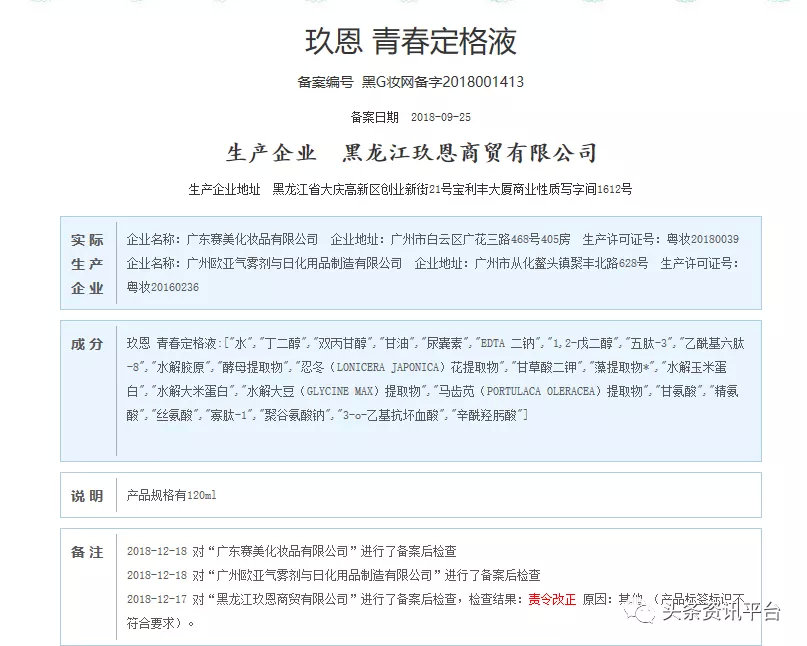The width and height of the screenshot is (807, 646).
Task: Click the Latin name GLYCINE MAX
Action: point(340,391)
